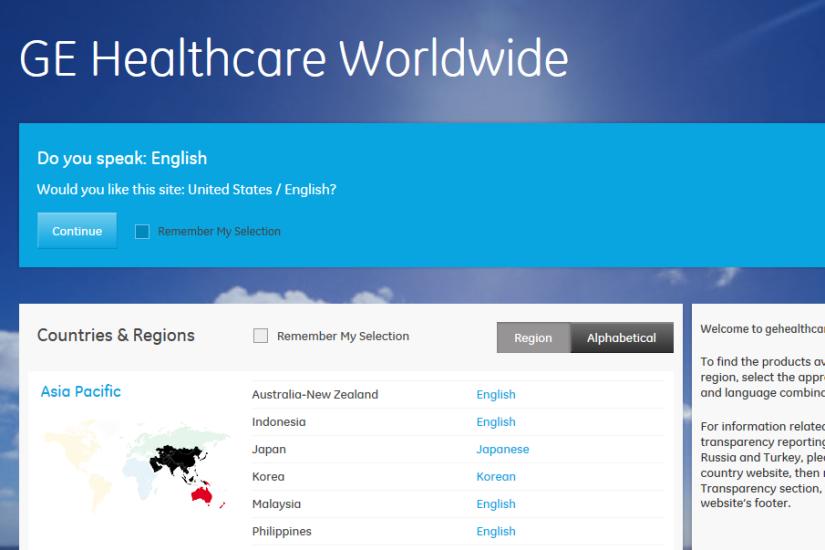Viewport: 825px width, 550px height.
Task: Choose English for Indonesia
Action: (x=496, y=422)
